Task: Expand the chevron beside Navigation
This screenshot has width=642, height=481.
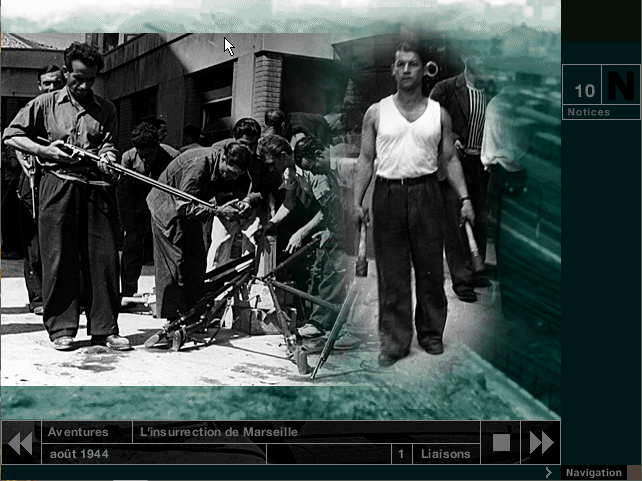Action: pyautogui.click(x=549, y=472)
